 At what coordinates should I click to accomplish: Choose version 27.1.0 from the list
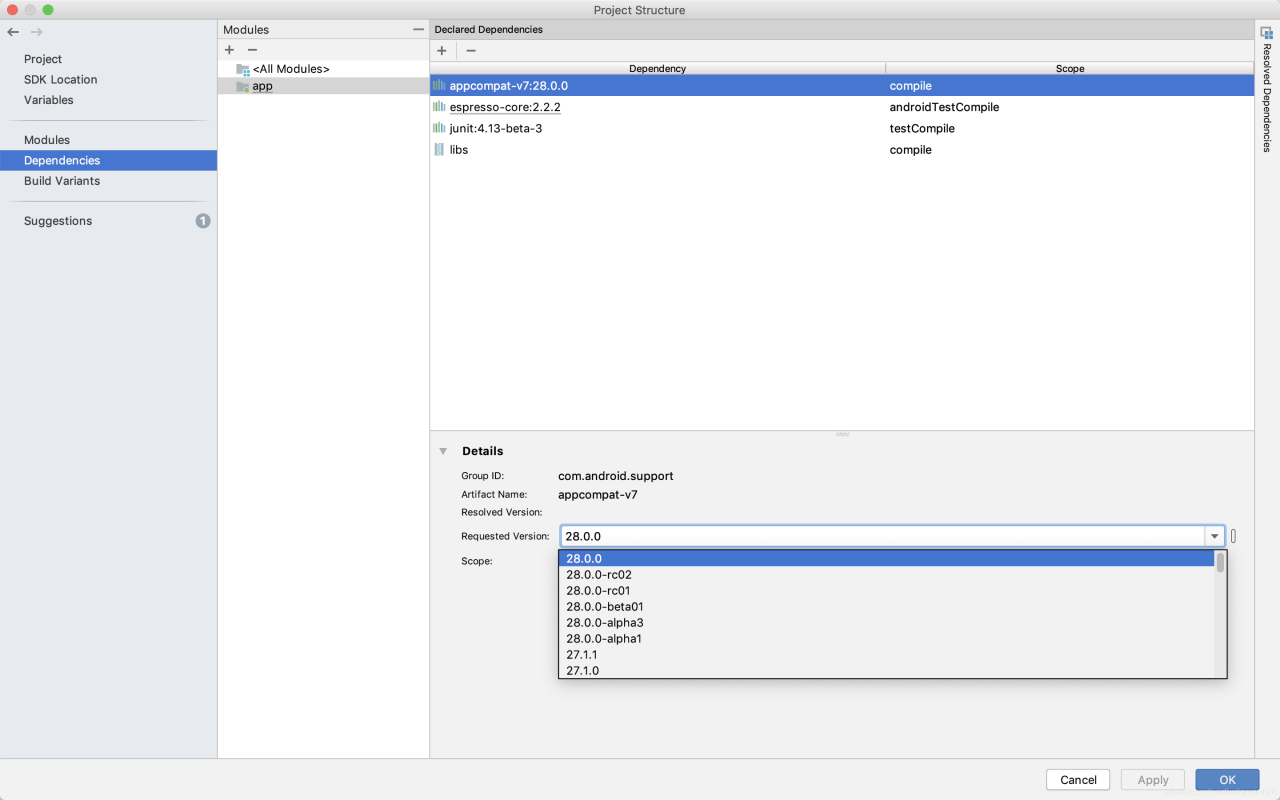pyautogui.click(x=886, y=670)
